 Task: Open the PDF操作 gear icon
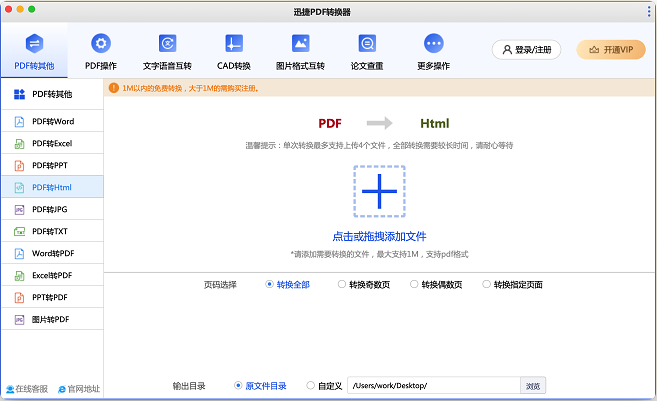[101, 43]
